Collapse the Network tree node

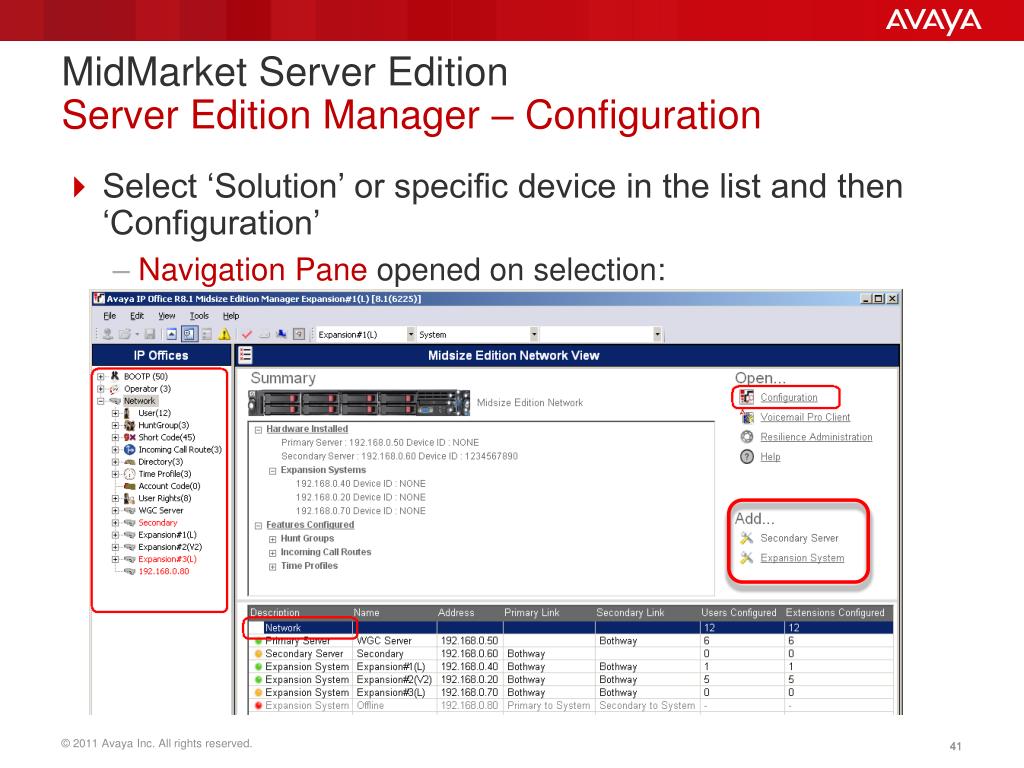coord(101,401)
